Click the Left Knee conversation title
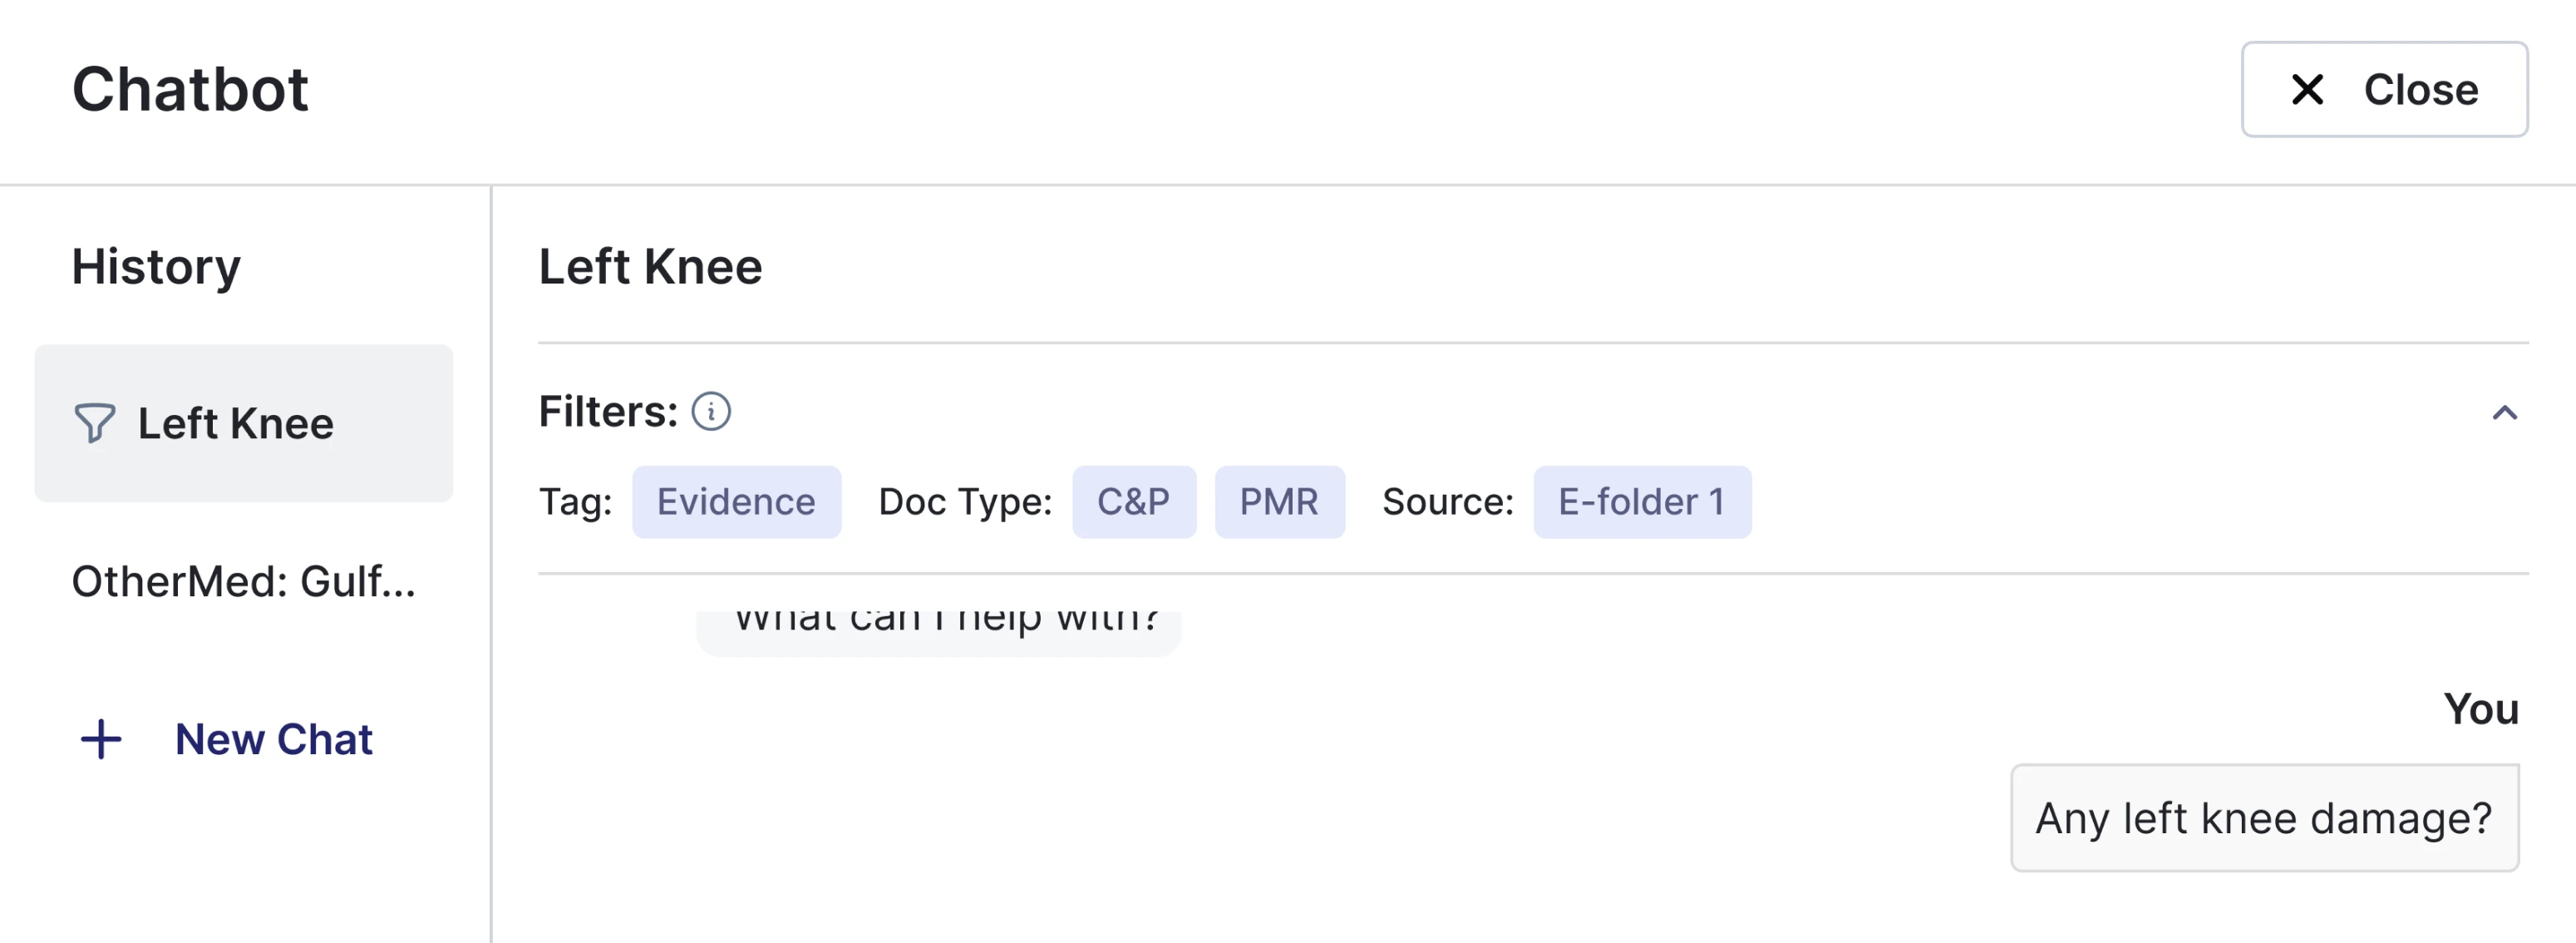The image size is (2576, 943). click(x=649, y=266)
